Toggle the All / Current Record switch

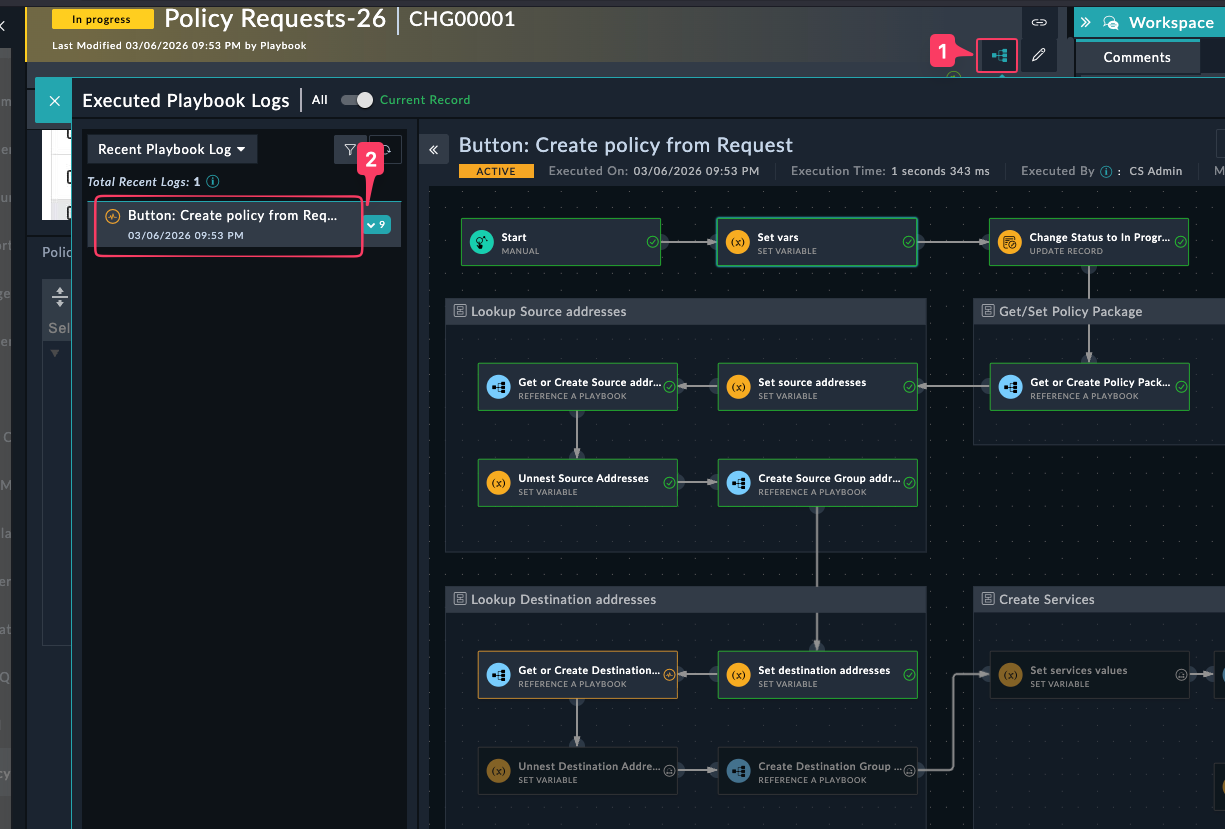pyautogui.click(x=356, y=100)
